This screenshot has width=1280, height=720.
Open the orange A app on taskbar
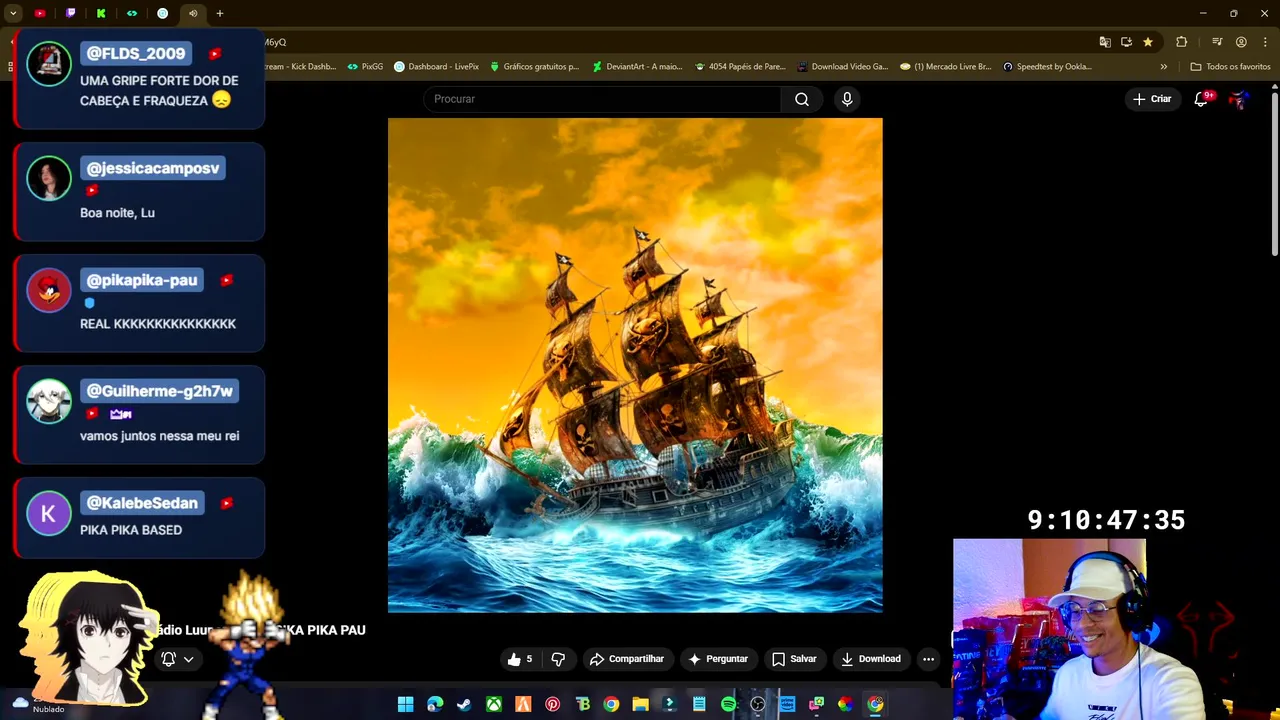(x=523, y=704)
